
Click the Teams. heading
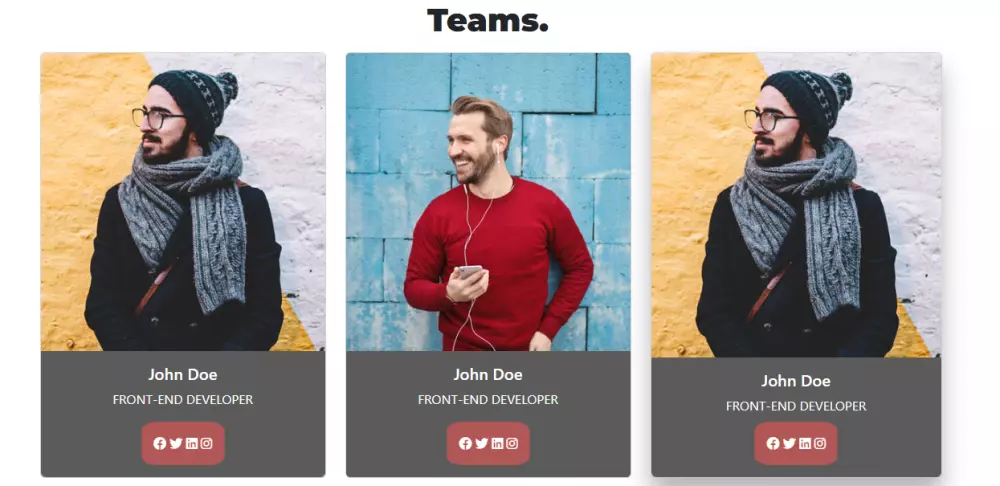click(x=488, y=20)
